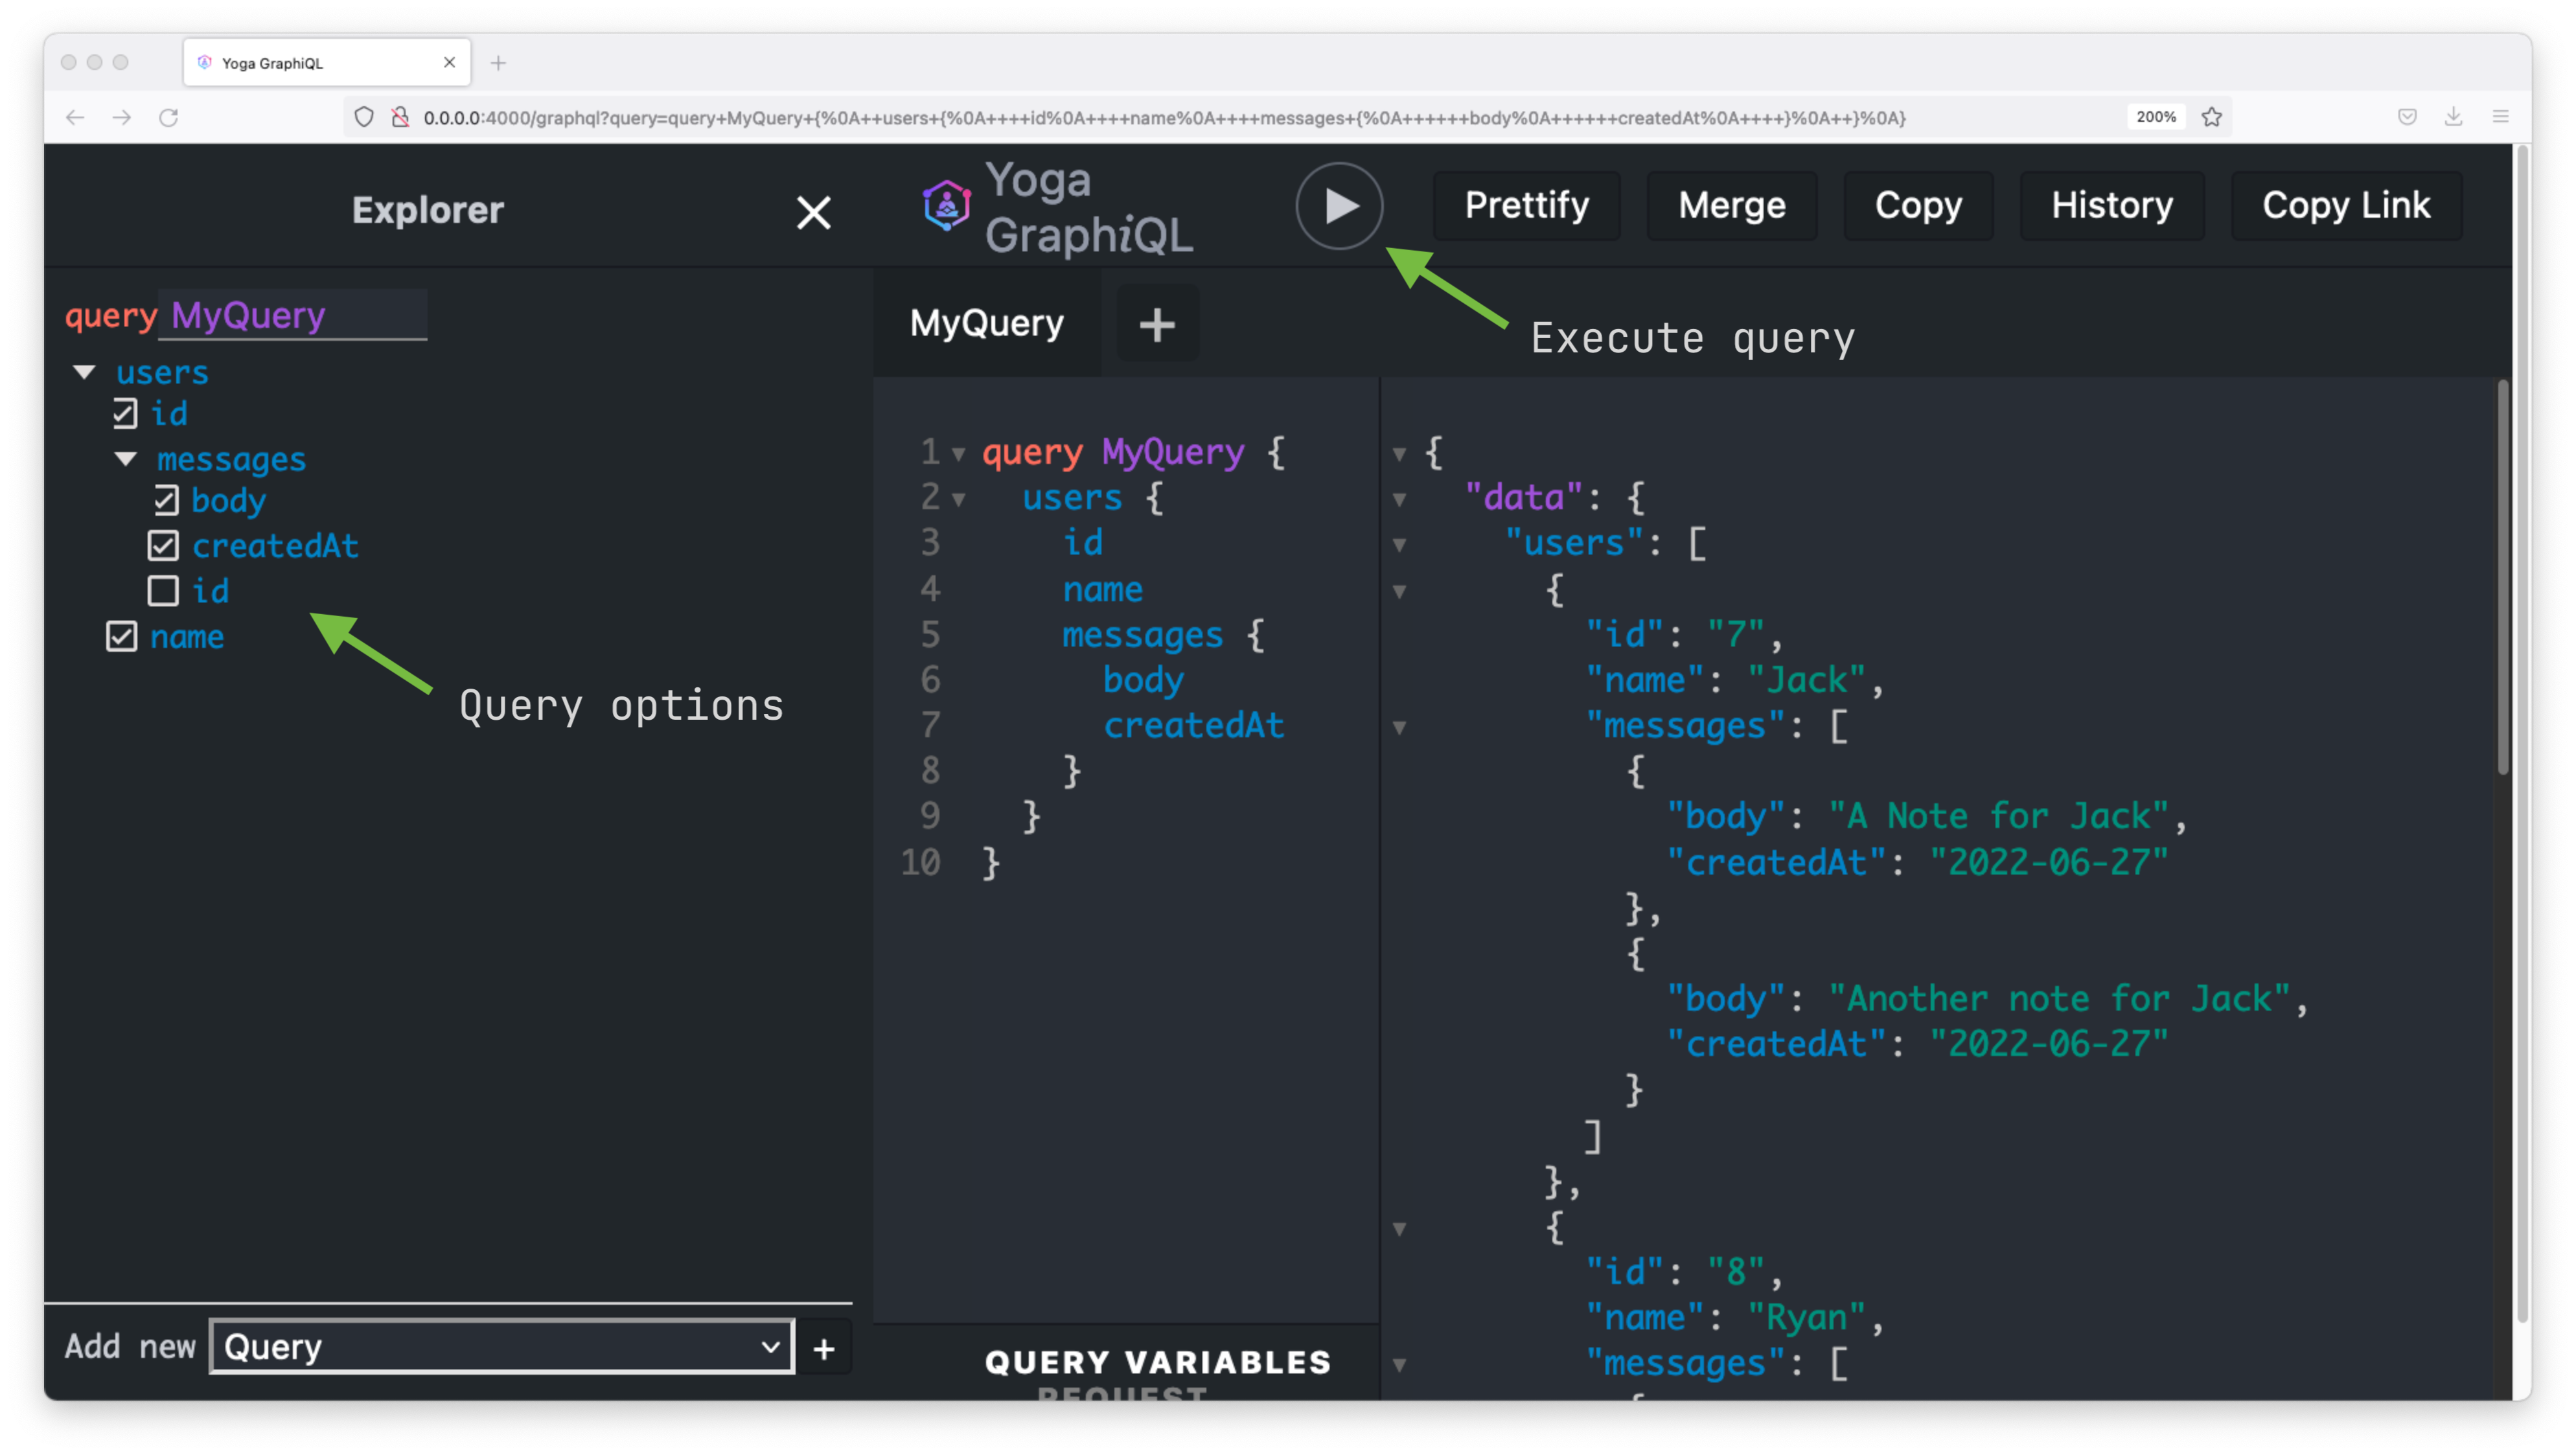Viewport: 2576px width, 1455px height.
Task: Uncheck the createdAt field checkbox
Action: coord(163,546)
